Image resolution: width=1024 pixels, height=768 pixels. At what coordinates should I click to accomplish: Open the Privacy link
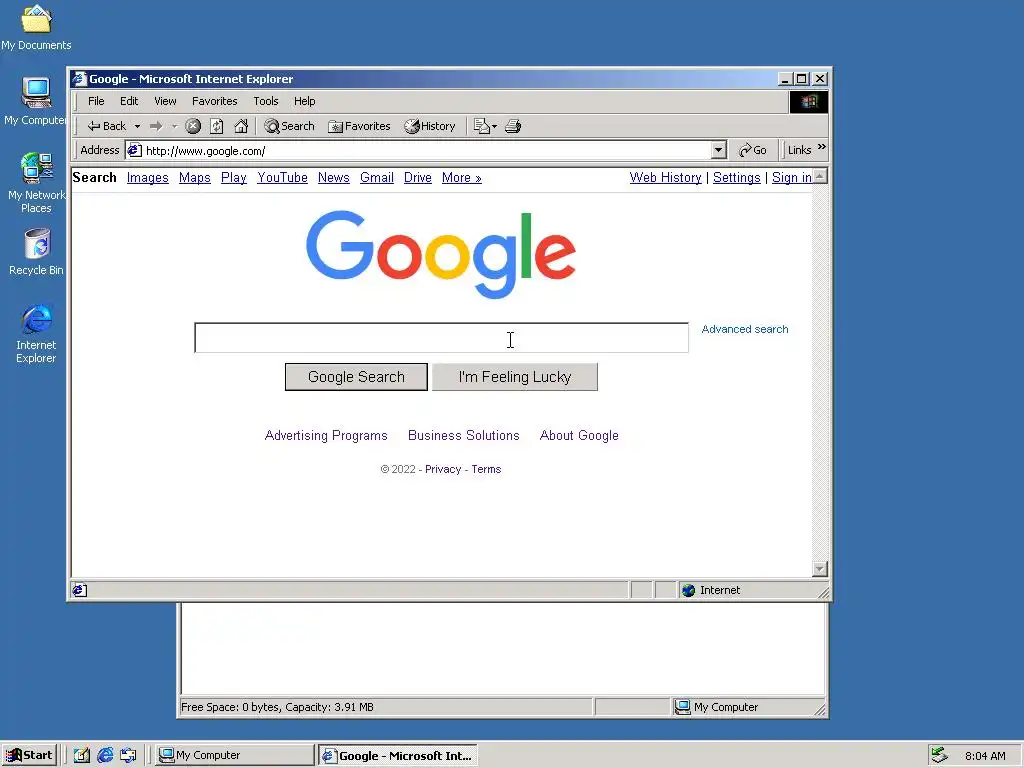click(443, 469)
